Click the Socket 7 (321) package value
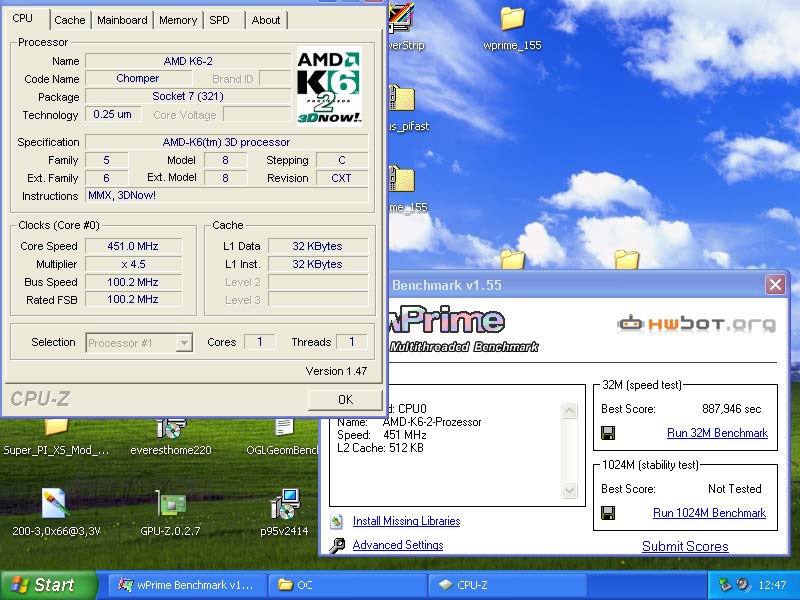The image size is (800, 600). tap(188, 96)
